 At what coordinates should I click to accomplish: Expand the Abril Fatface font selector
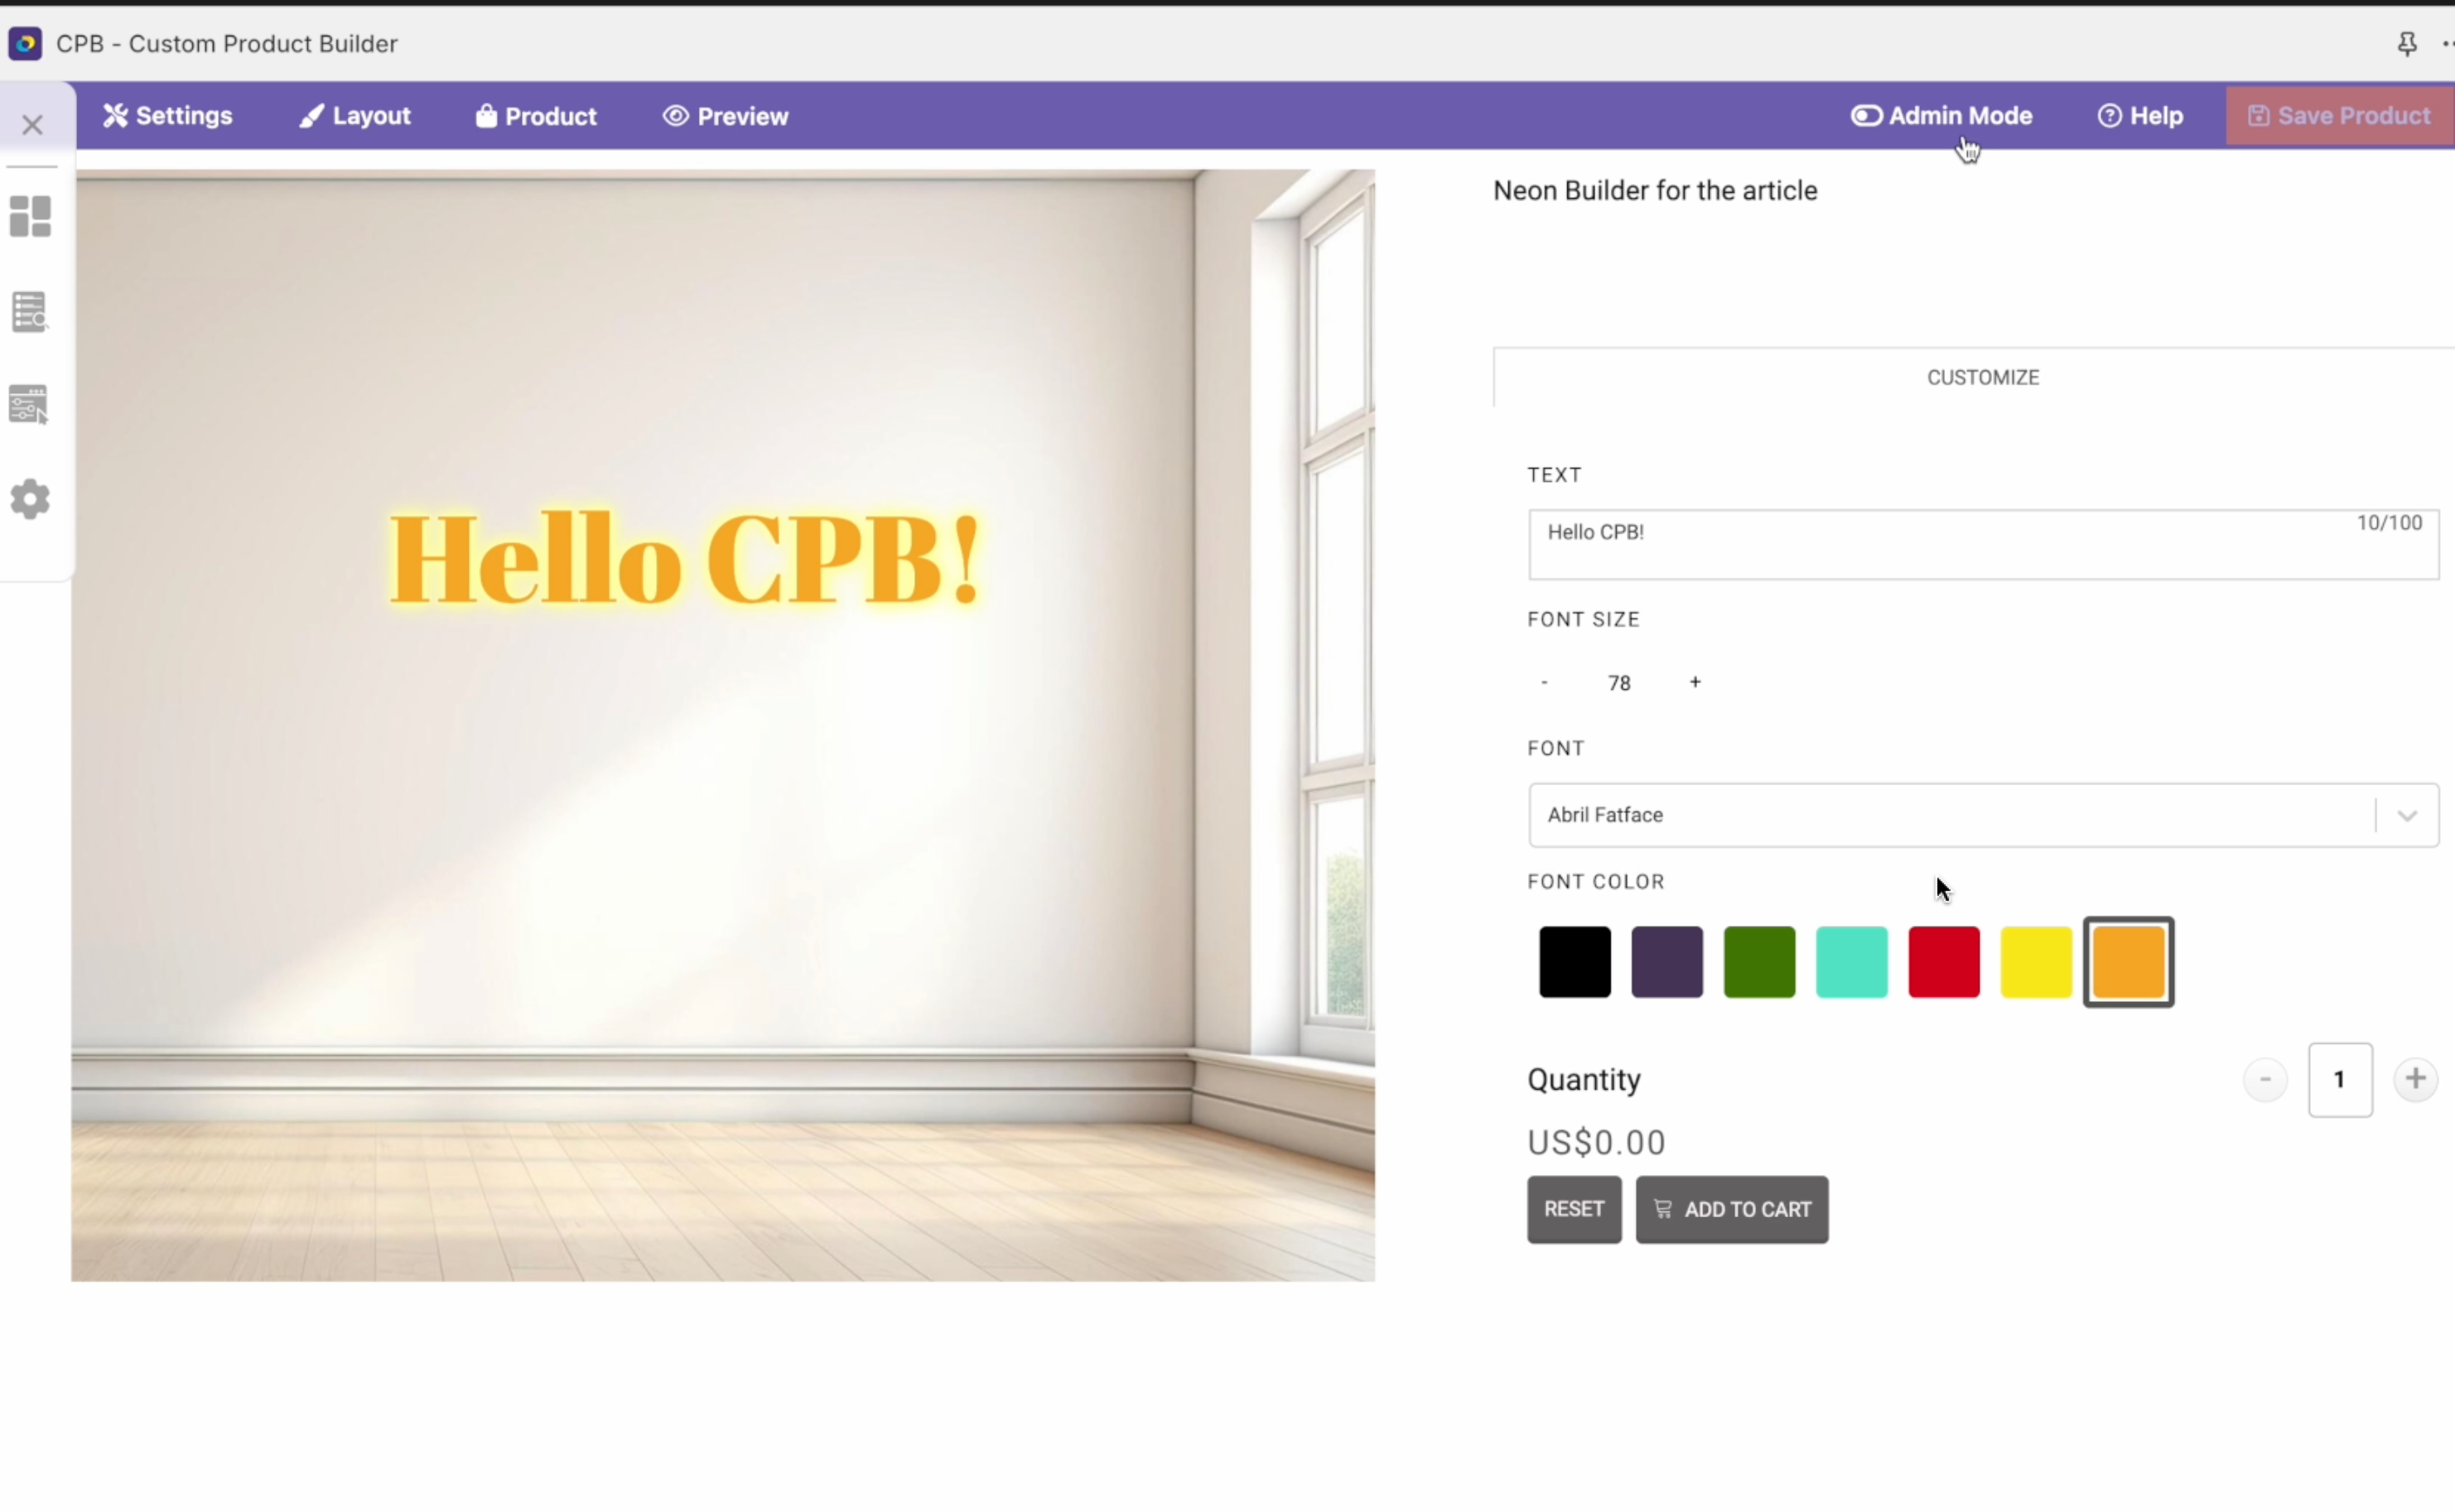pos(1983,816)
